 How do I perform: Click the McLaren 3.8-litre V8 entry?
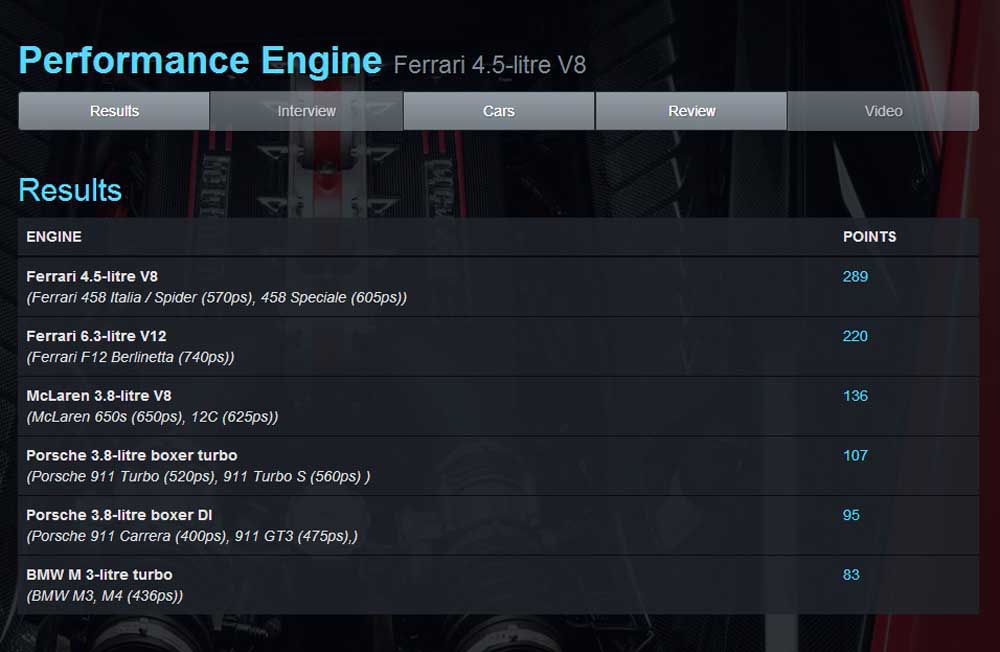pyautogui.click(x=99, y=396)
